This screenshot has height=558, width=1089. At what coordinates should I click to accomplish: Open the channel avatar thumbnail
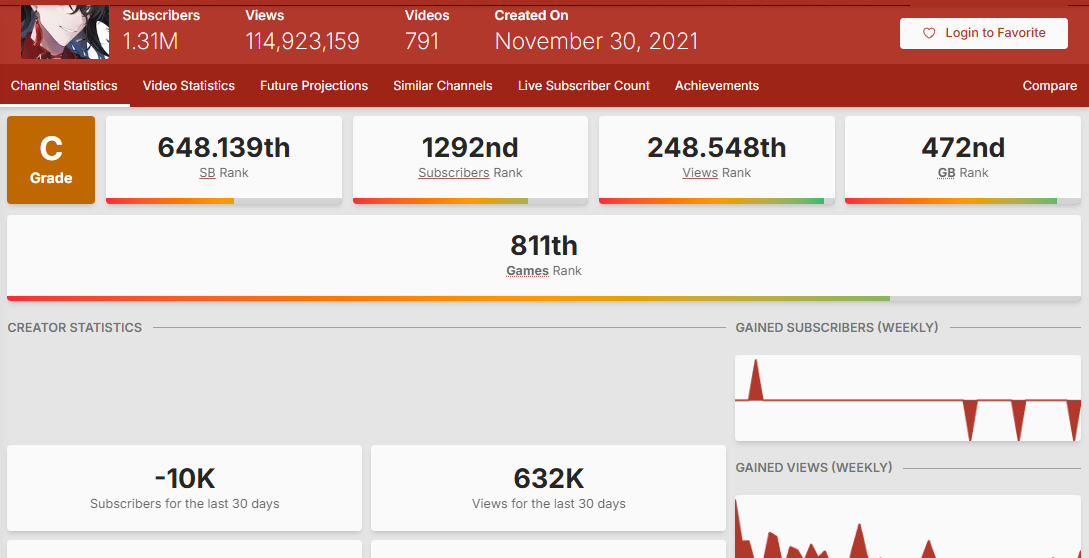click(x=65, y=31)
